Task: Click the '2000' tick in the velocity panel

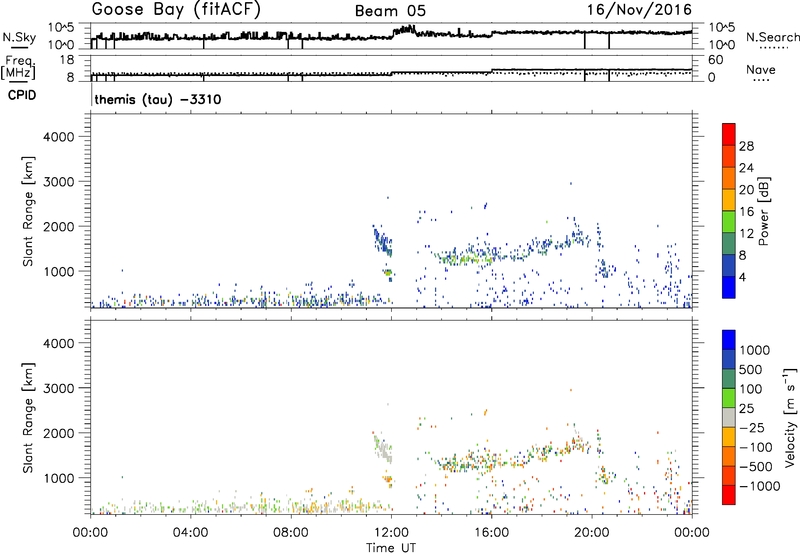Action: tap(59, 433)
